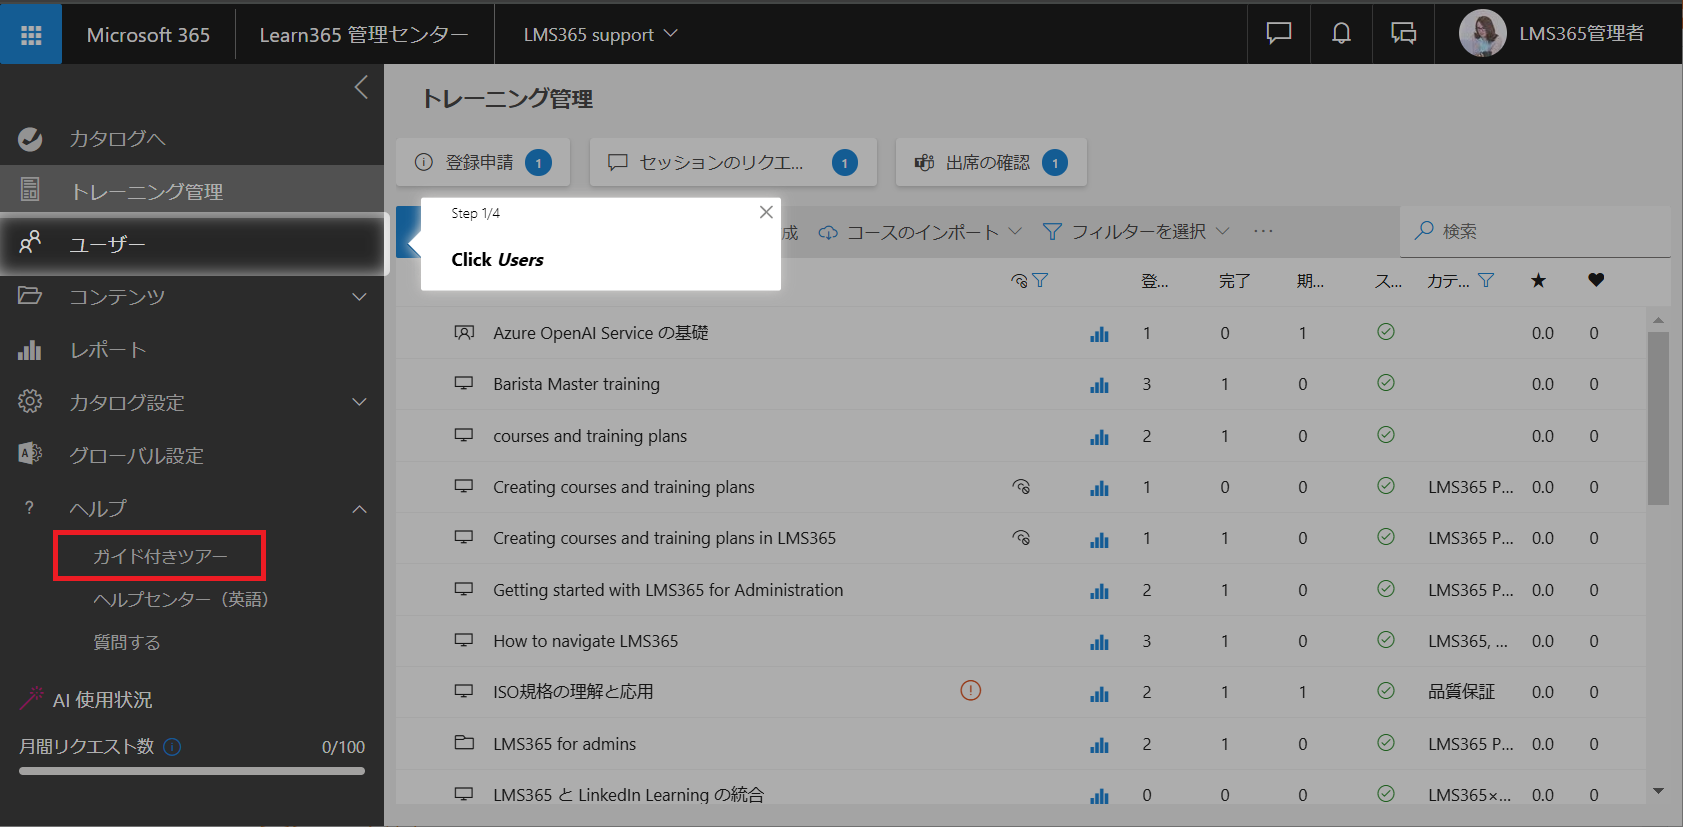The image size is (1683, 827).
Task: Open the フィルターを選択 dropdown
Action: [1136, 232]
